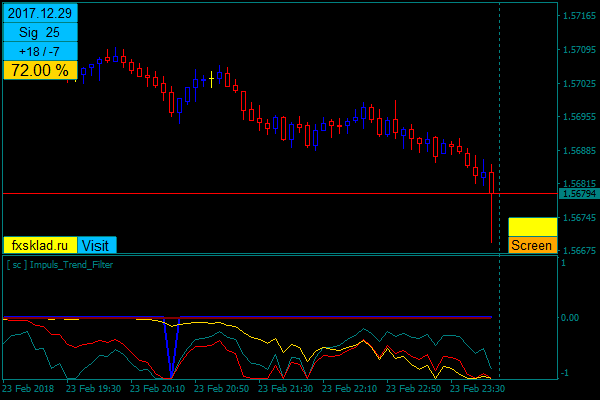Click the yellow box above Screen

pos(532,227)
